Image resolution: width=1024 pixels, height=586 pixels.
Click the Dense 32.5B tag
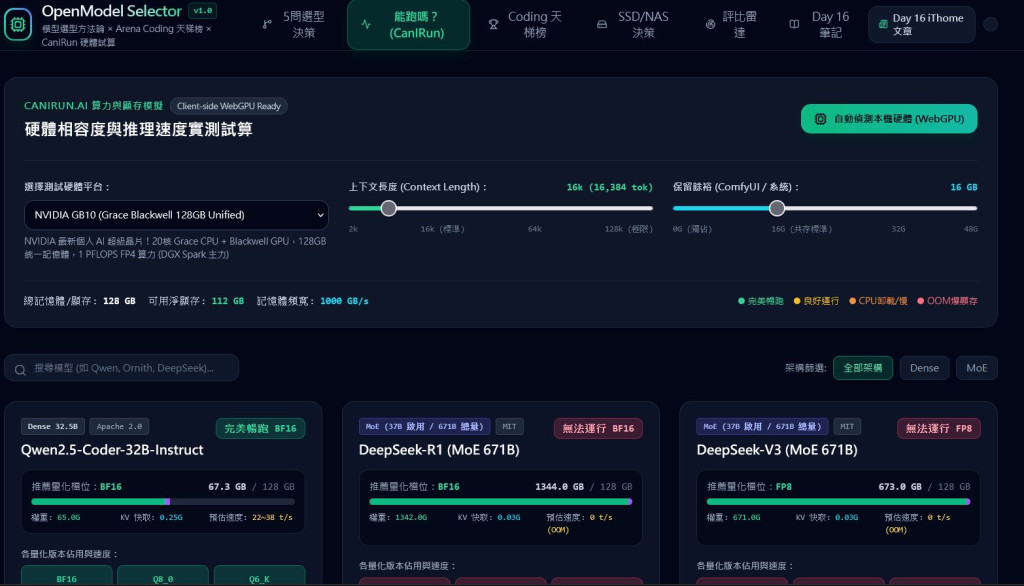click(52, 427)
